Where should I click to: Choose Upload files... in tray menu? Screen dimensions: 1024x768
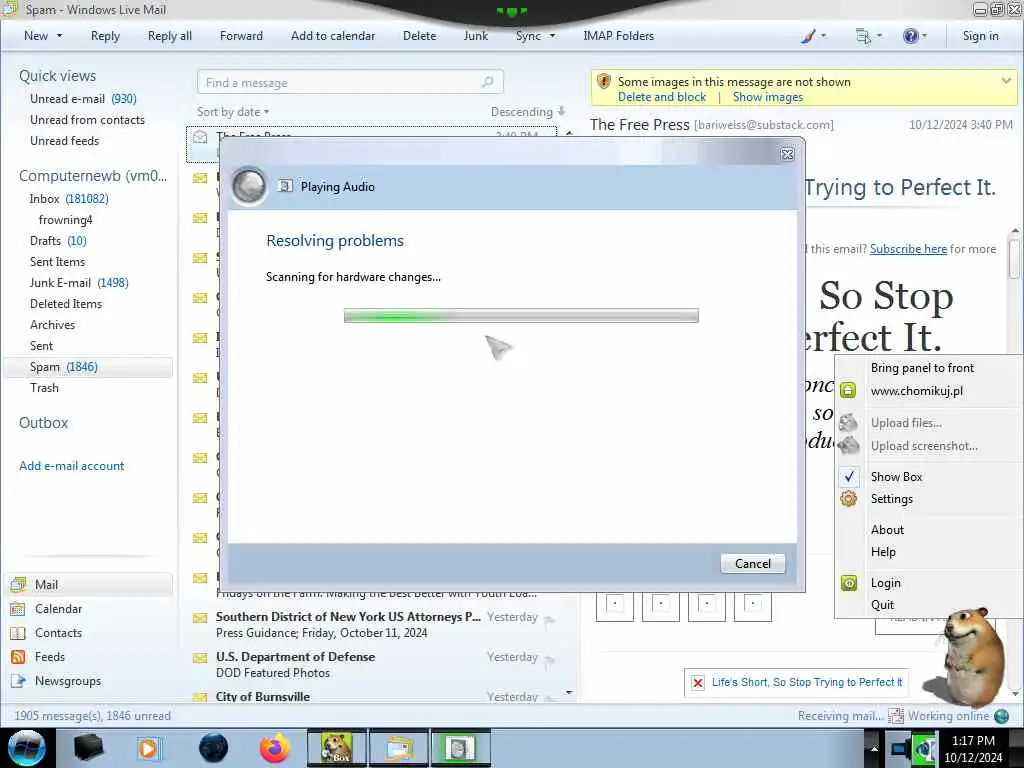pos(906,423)
